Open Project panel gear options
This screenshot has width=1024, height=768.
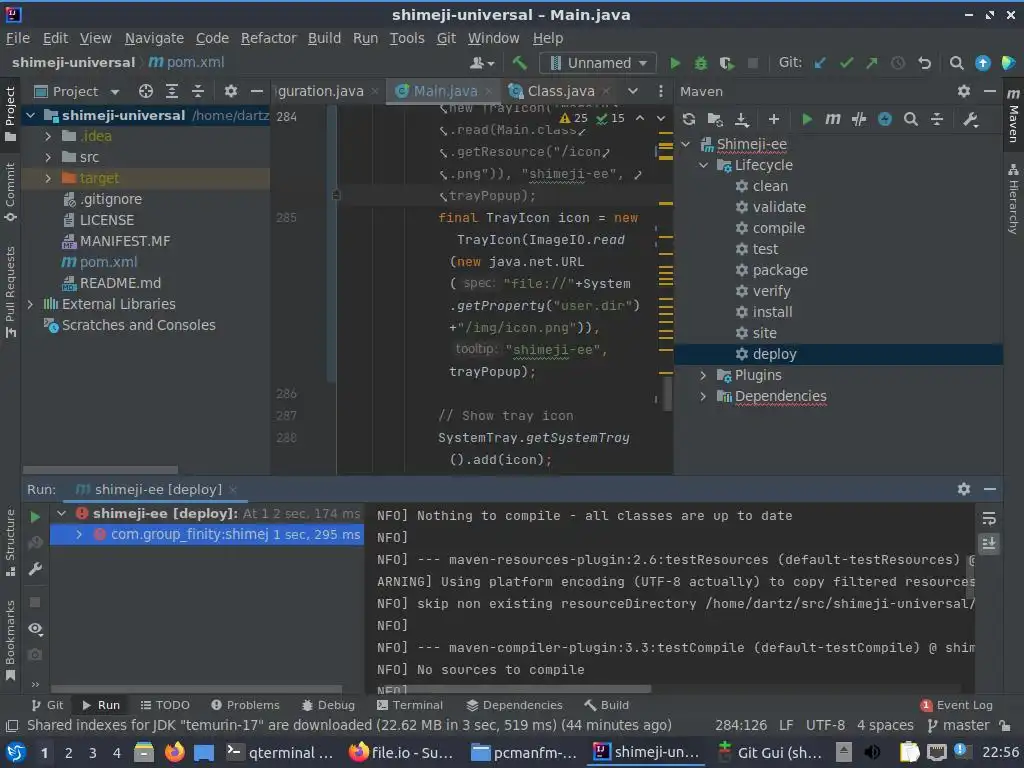[231, 91]
